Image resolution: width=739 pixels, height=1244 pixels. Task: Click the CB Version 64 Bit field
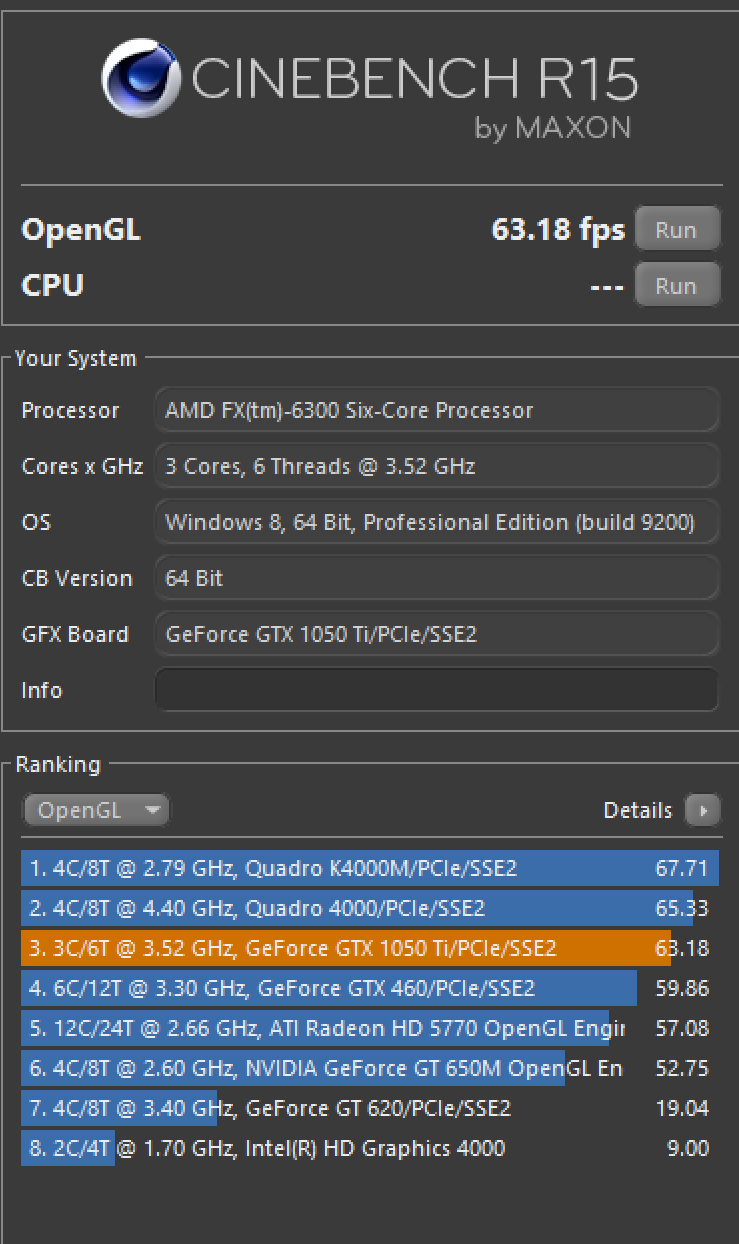coord(437,578)
